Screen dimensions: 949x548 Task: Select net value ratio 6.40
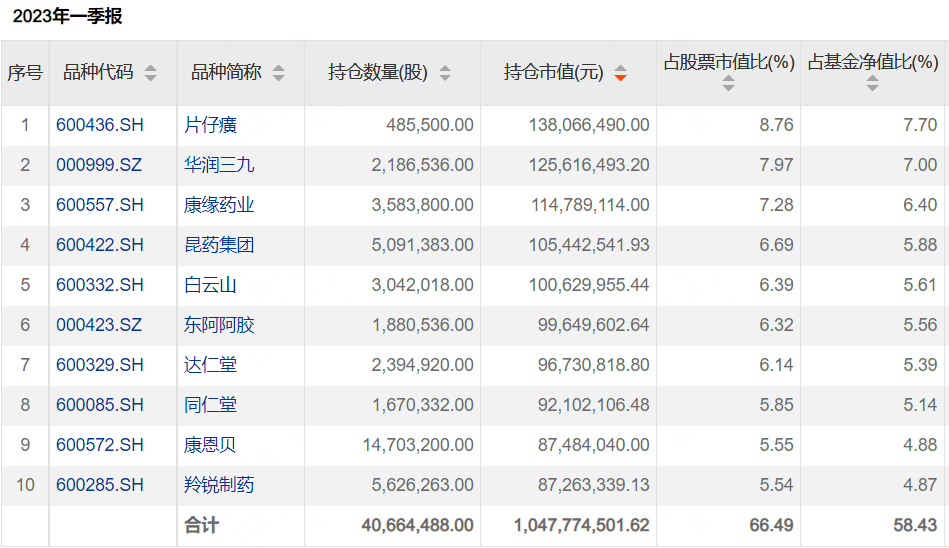click(920, 205)
